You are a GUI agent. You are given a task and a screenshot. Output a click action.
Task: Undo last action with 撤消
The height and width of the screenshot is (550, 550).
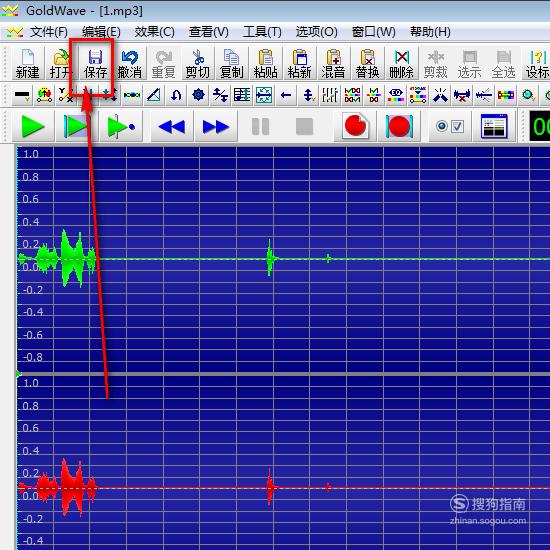click(x=129, y=64)
